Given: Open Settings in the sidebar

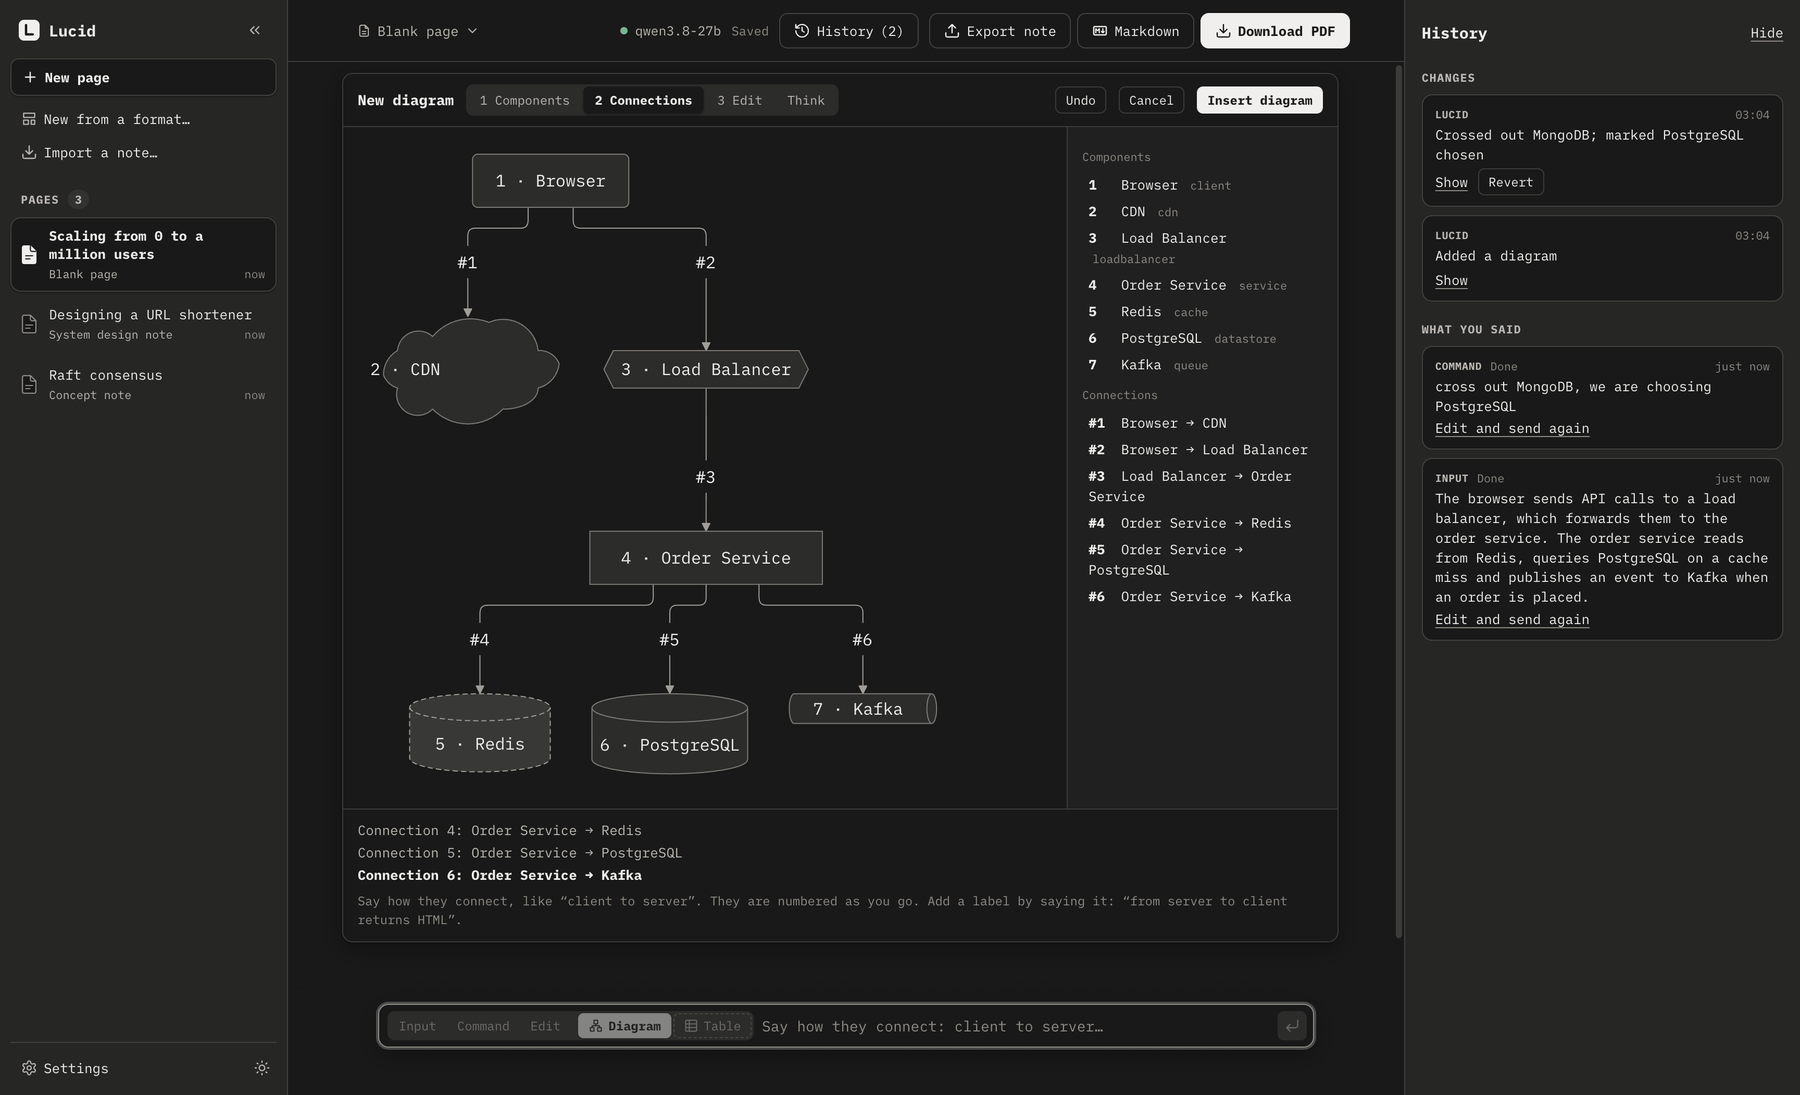Looking at the screenshot, I should click(x=65, y=1068).
